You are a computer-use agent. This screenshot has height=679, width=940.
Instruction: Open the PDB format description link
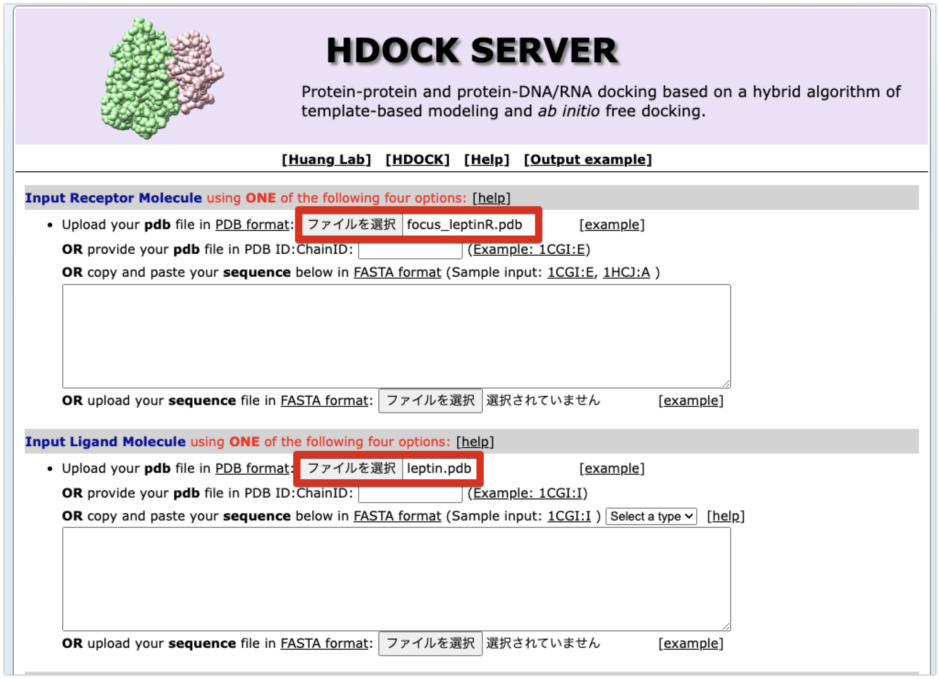(x=252, y=224)
